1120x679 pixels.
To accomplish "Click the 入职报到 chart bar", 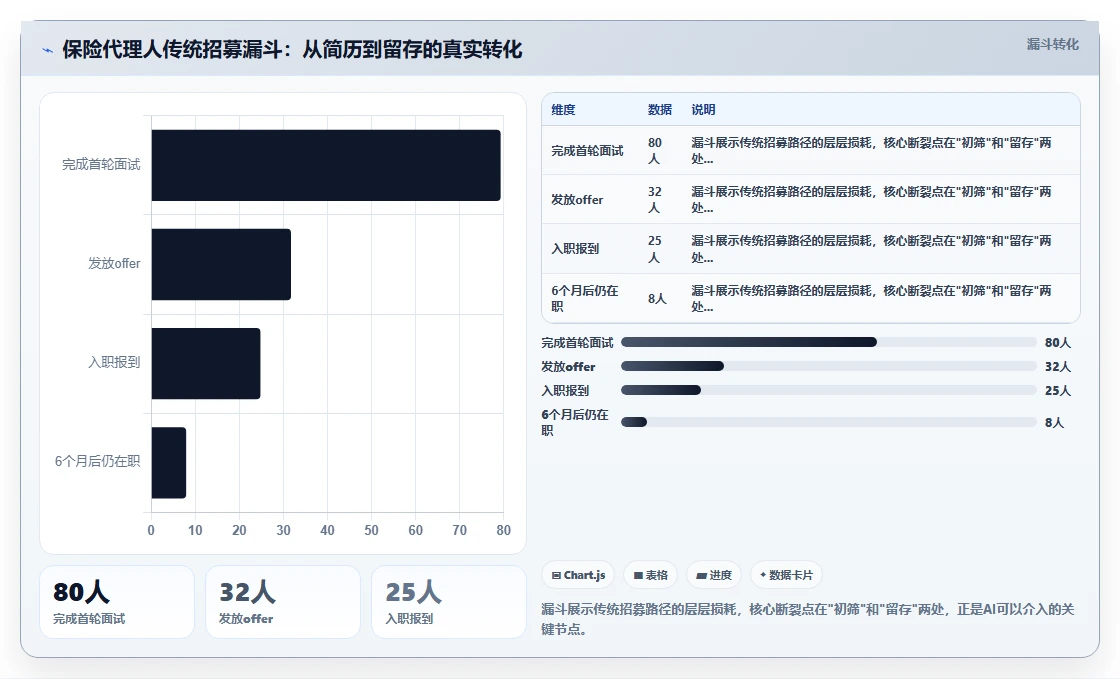I will [x=206, y=363].
